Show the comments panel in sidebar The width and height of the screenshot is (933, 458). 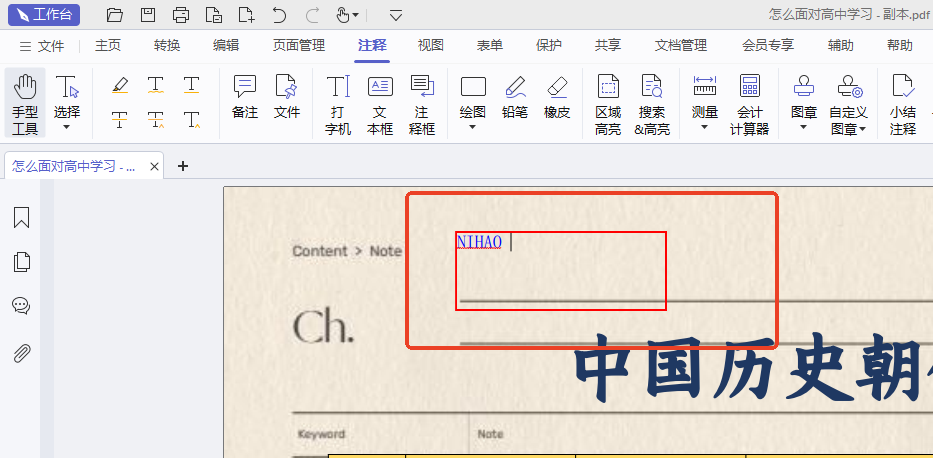(21, 306)
